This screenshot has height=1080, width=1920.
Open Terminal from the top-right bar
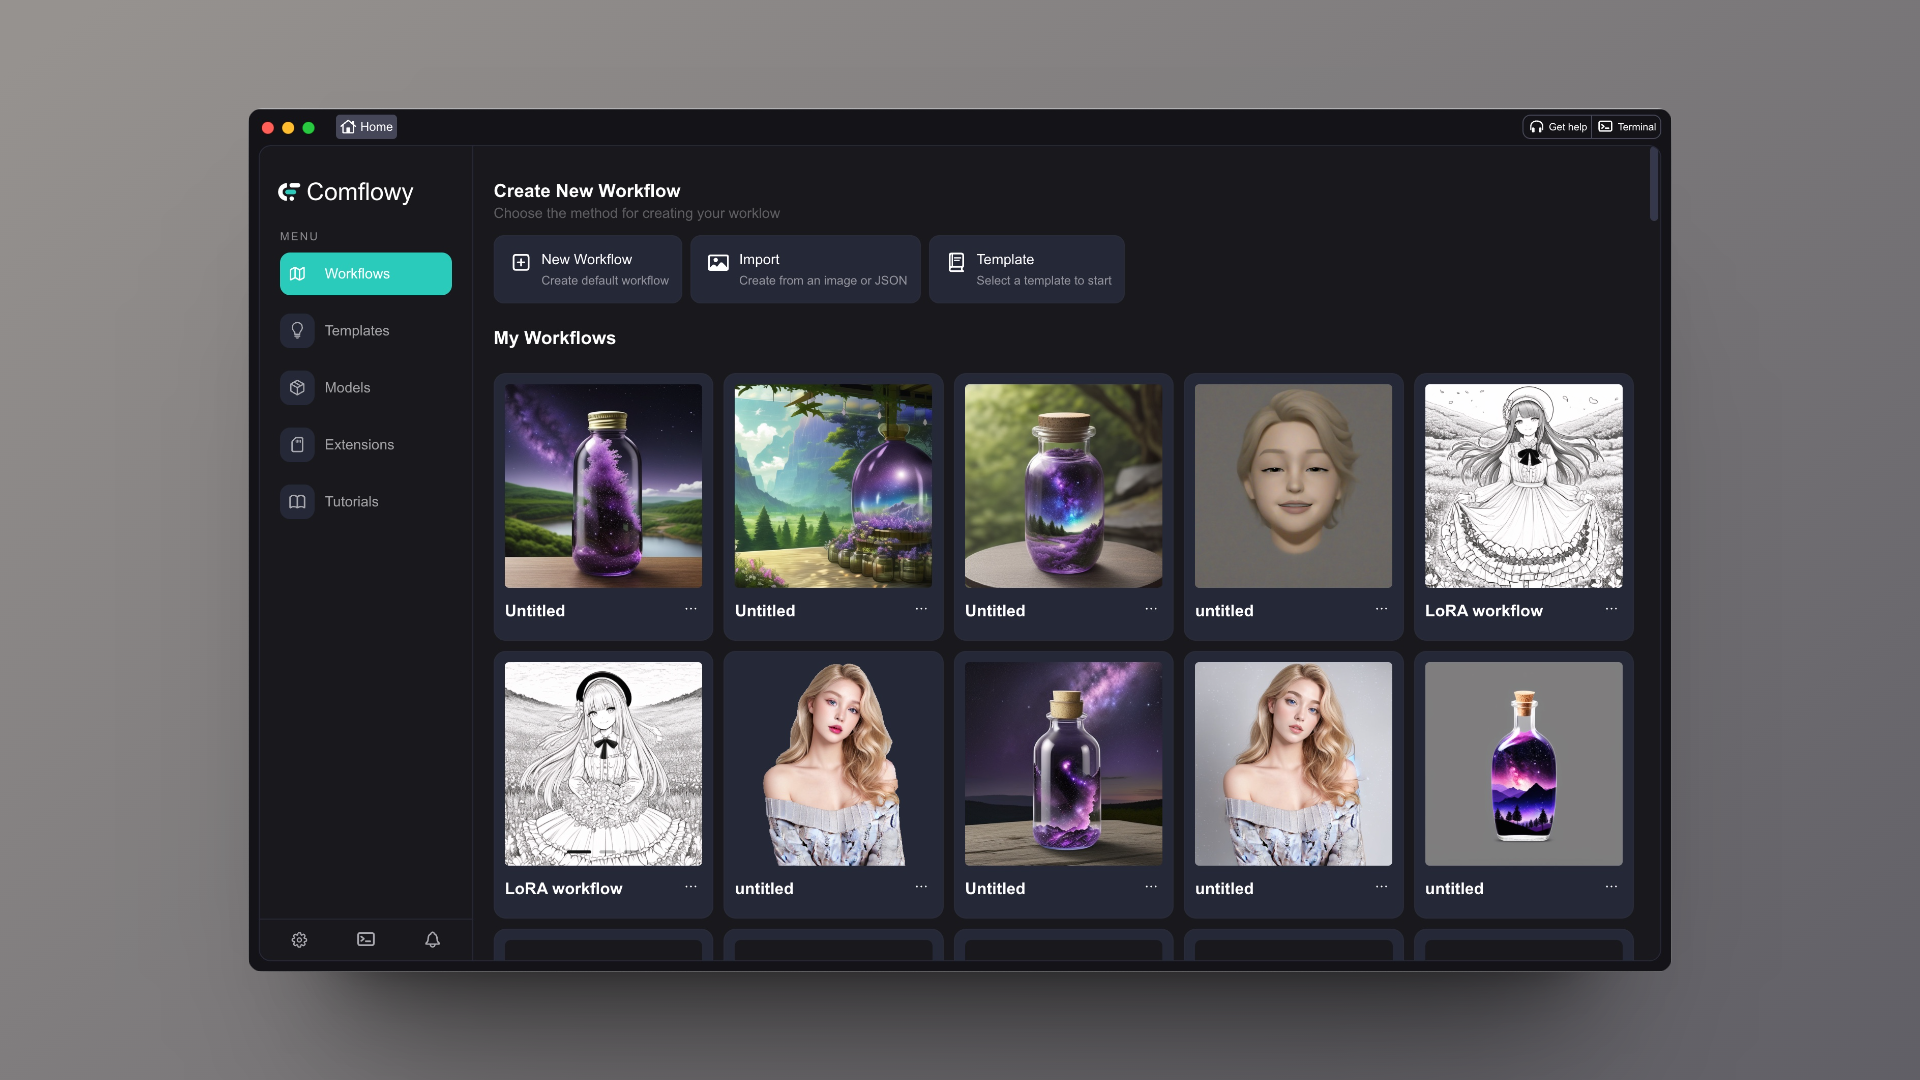click(x=1627, y=127)
